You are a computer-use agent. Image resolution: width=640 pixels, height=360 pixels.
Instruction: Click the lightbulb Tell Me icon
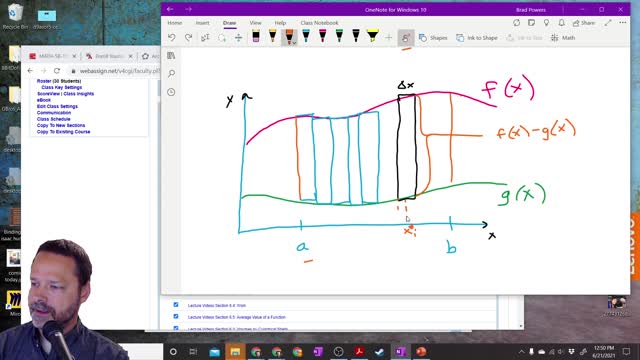[547, 23]
